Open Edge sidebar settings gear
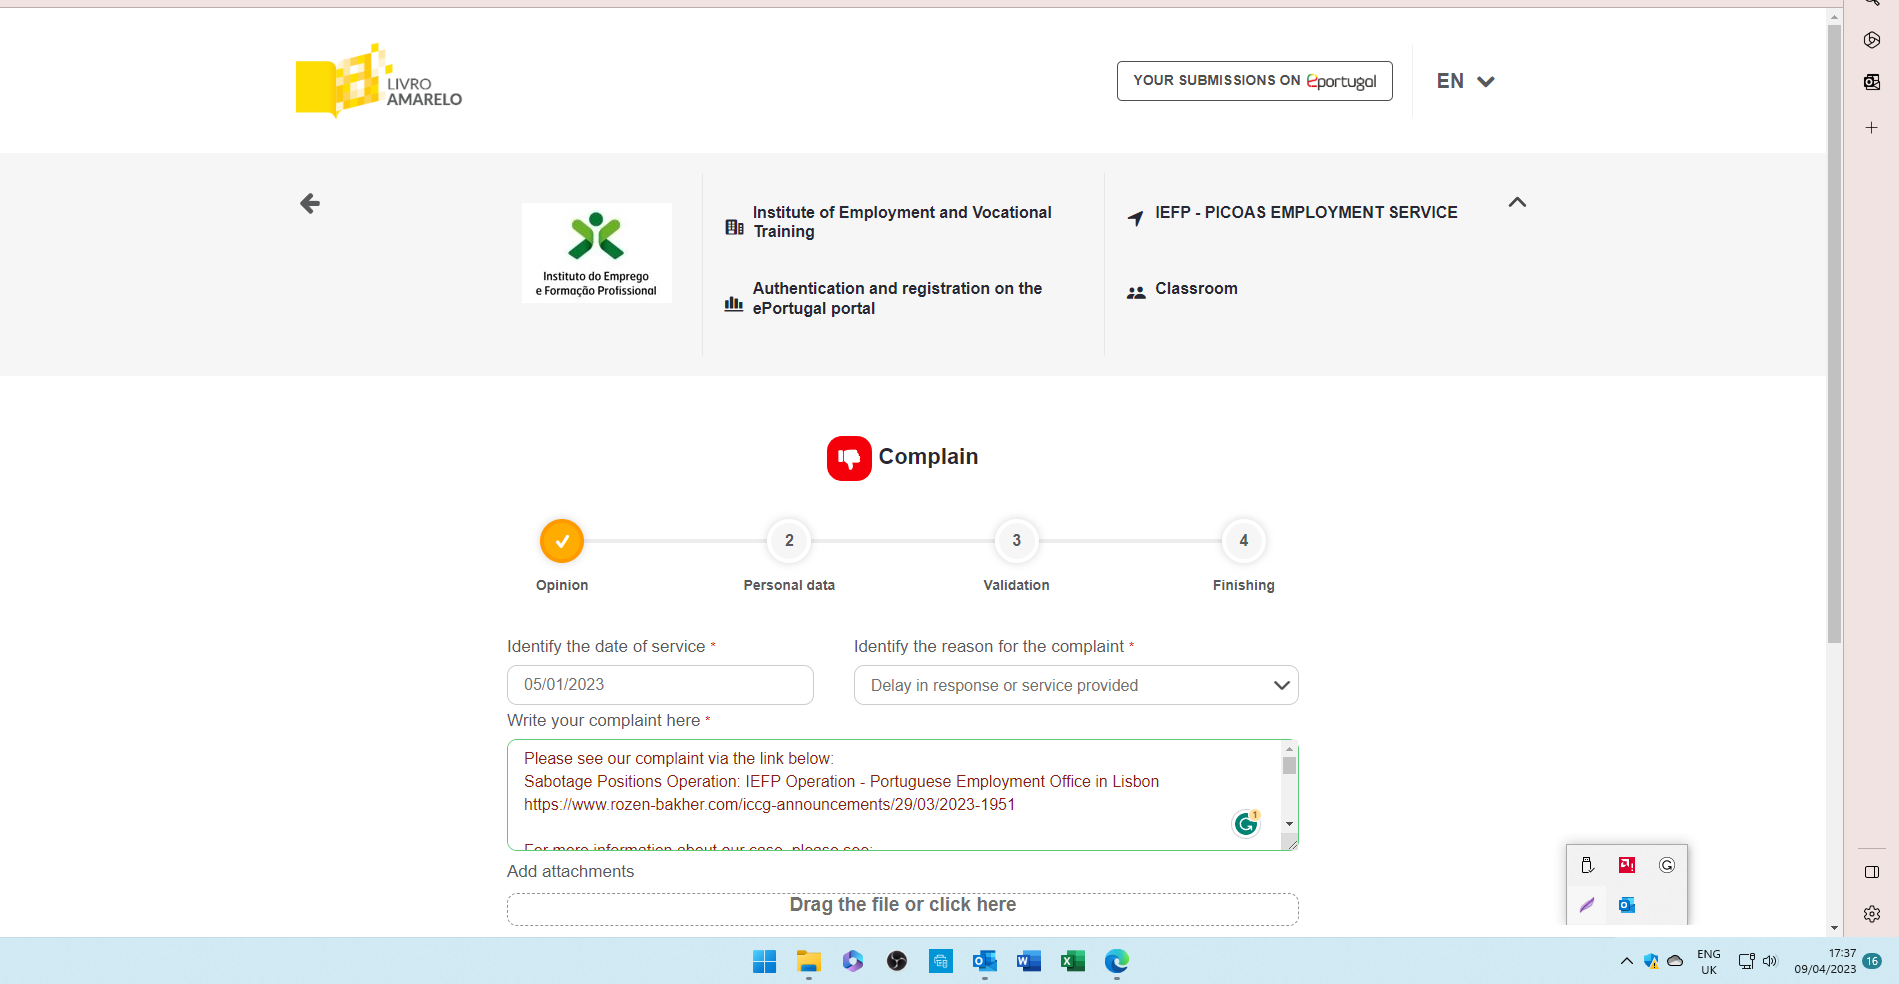This screenshot has width=1899, height=984. 1872,914
